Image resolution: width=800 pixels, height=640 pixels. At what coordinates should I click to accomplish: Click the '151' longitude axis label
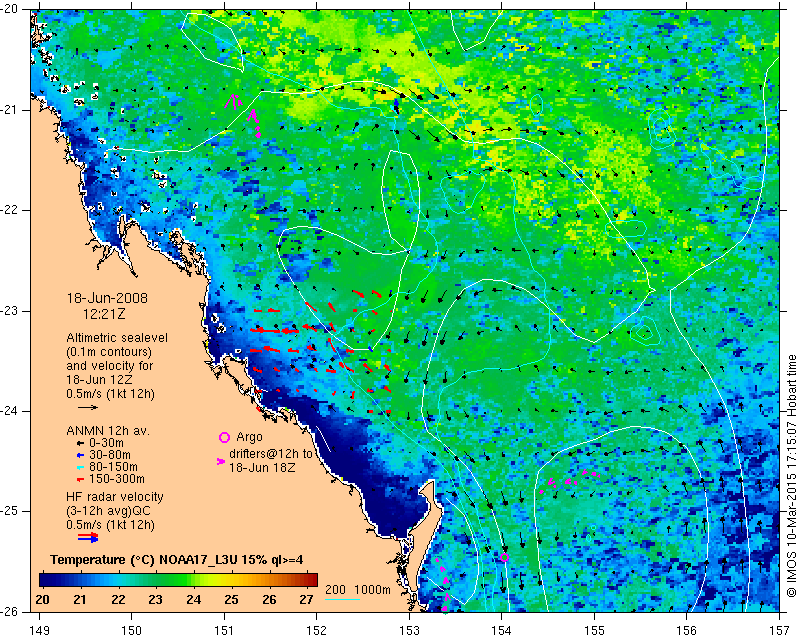(224, 631)
